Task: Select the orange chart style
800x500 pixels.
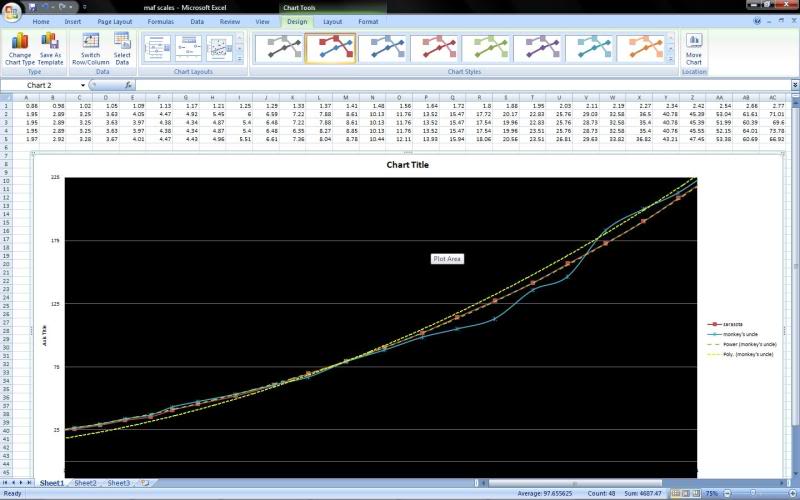Action: tap(640, 48)
